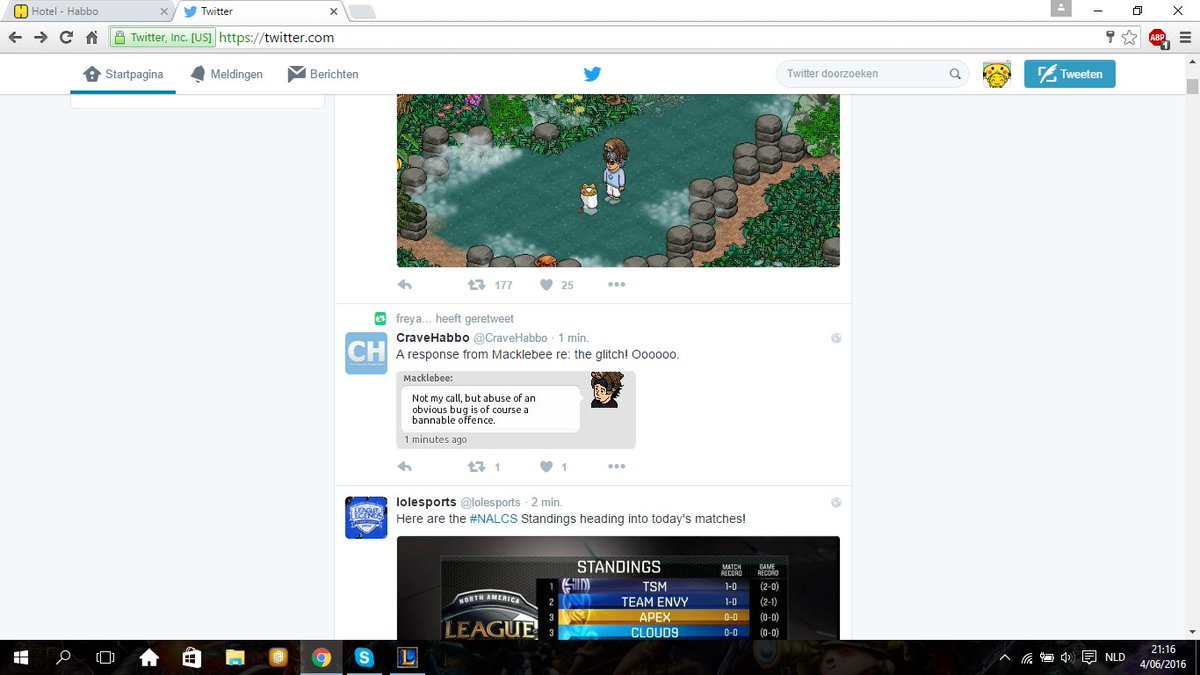Click the key icon in address bar
Screen dimensions: 1200x675
click(x=1110, y=37)
